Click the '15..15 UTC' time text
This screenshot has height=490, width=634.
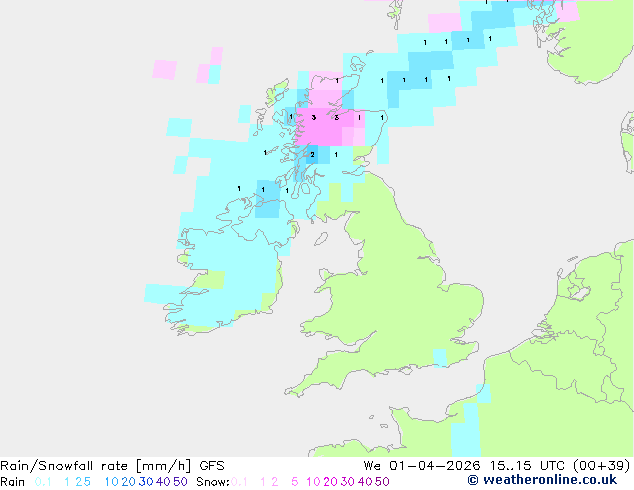(x=526, y=466)
